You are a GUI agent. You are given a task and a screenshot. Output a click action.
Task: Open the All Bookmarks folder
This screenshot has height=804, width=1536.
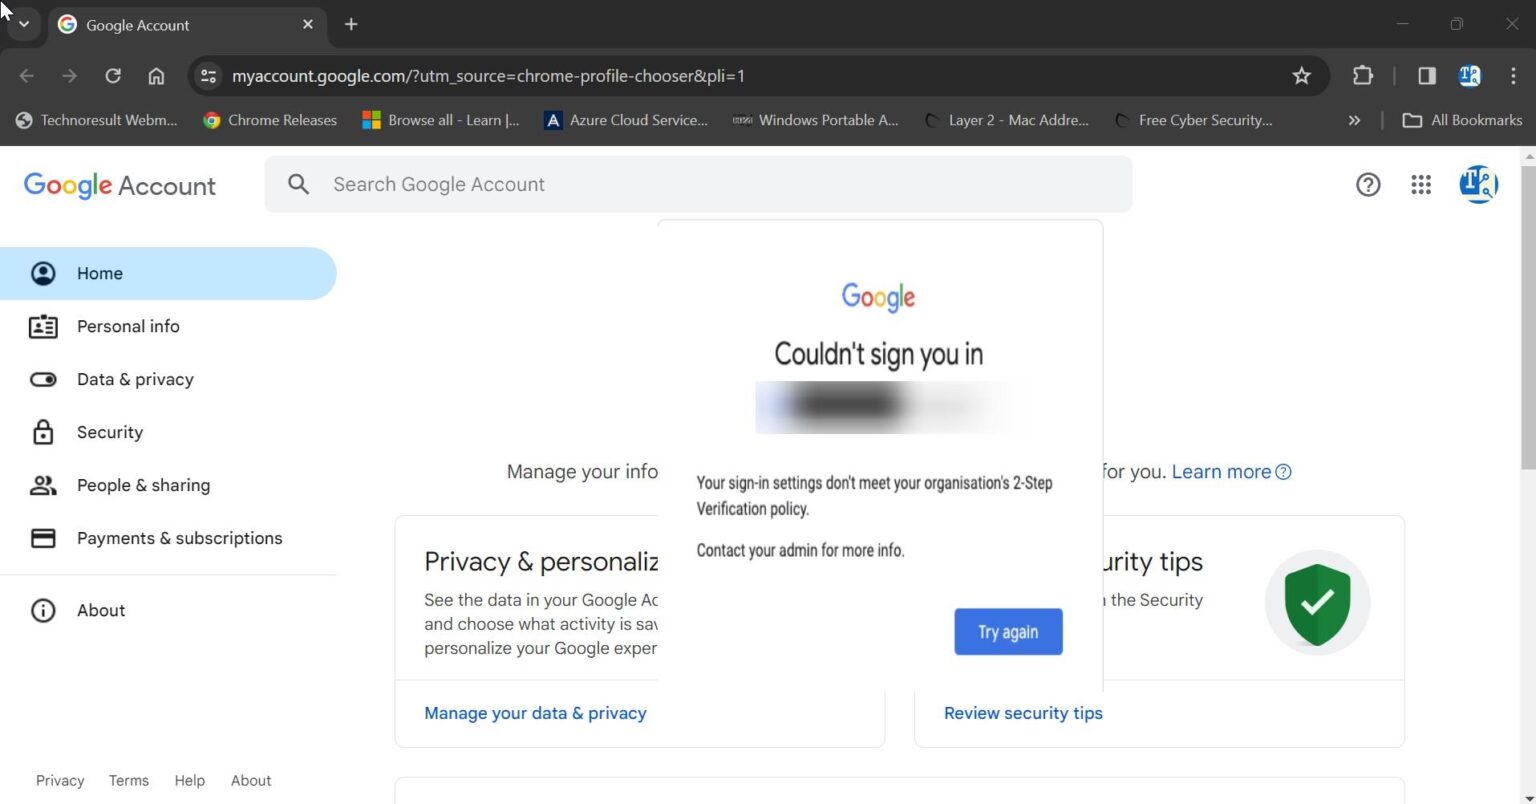pyautogui.click(x=1462, y=120)
